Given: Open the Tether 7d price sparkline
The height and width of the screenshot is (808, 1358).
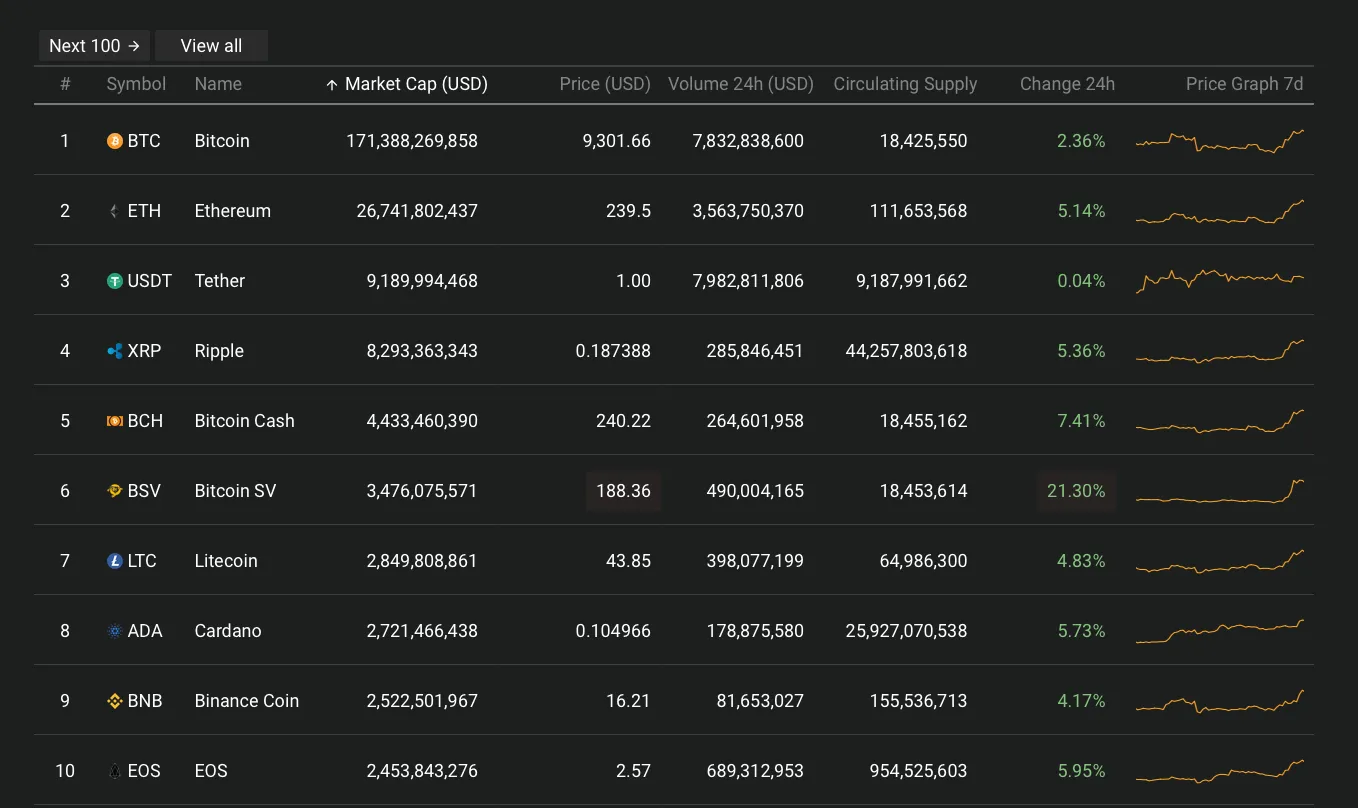Looking at the screenshot, I should (1219, 280).
